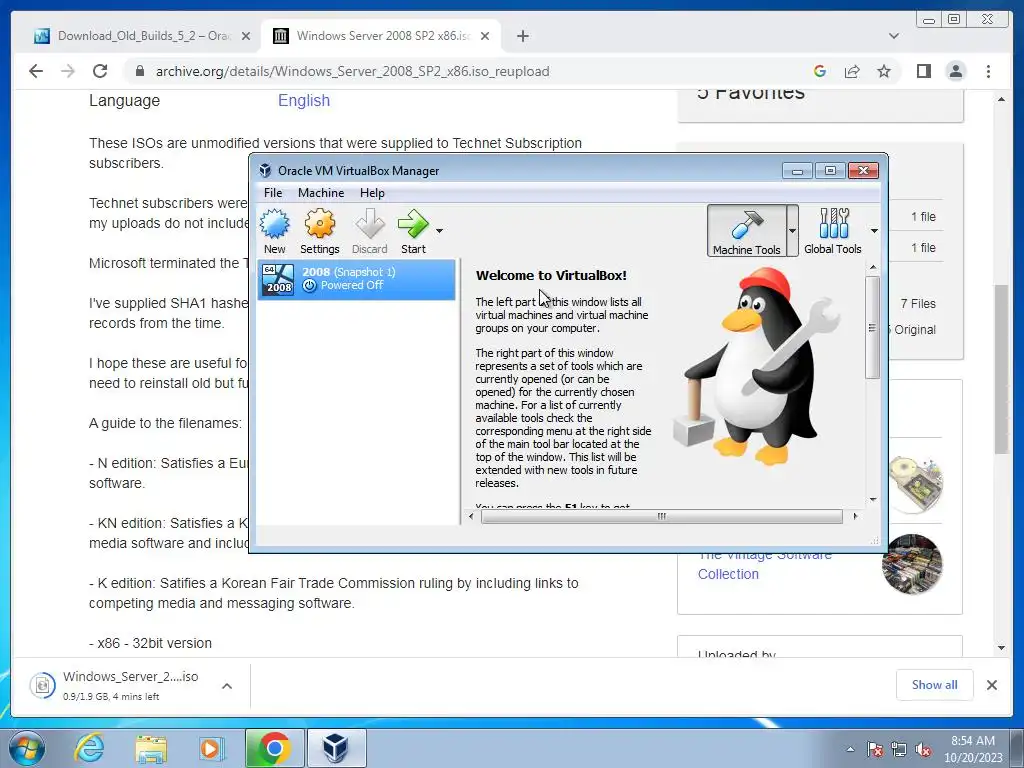The height and width of the screenshot is (768, 1024).
Task: Click welcome pane vertical scrollbar thumb
Action: [x=872, y=327]
